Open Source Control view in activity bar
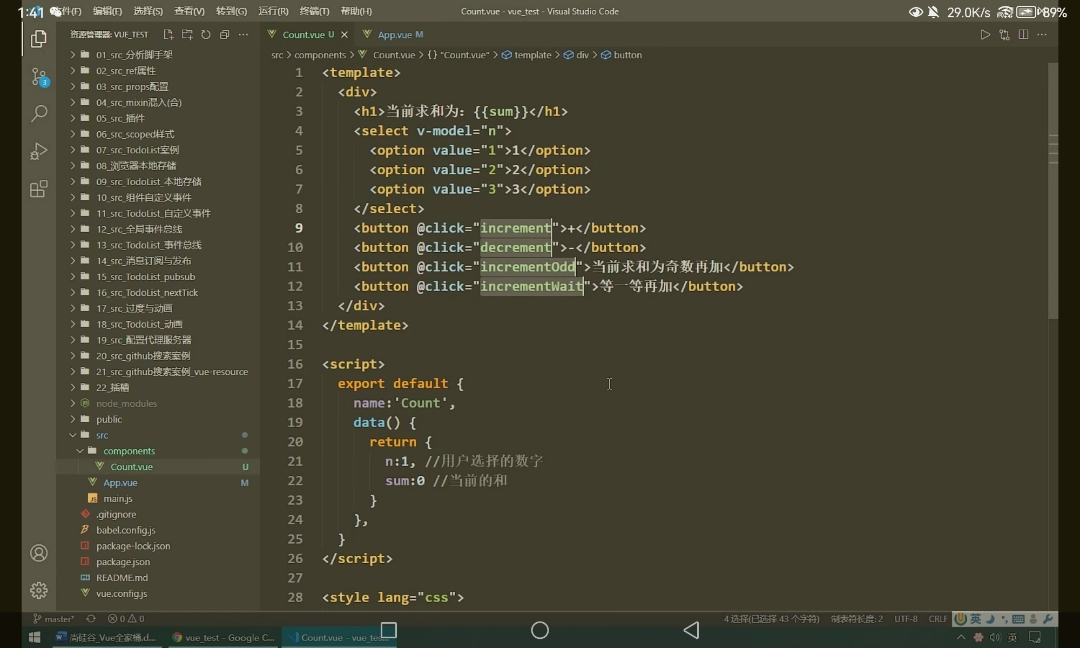Viewport: 1080px width, 648px height. tap(39, 76)
